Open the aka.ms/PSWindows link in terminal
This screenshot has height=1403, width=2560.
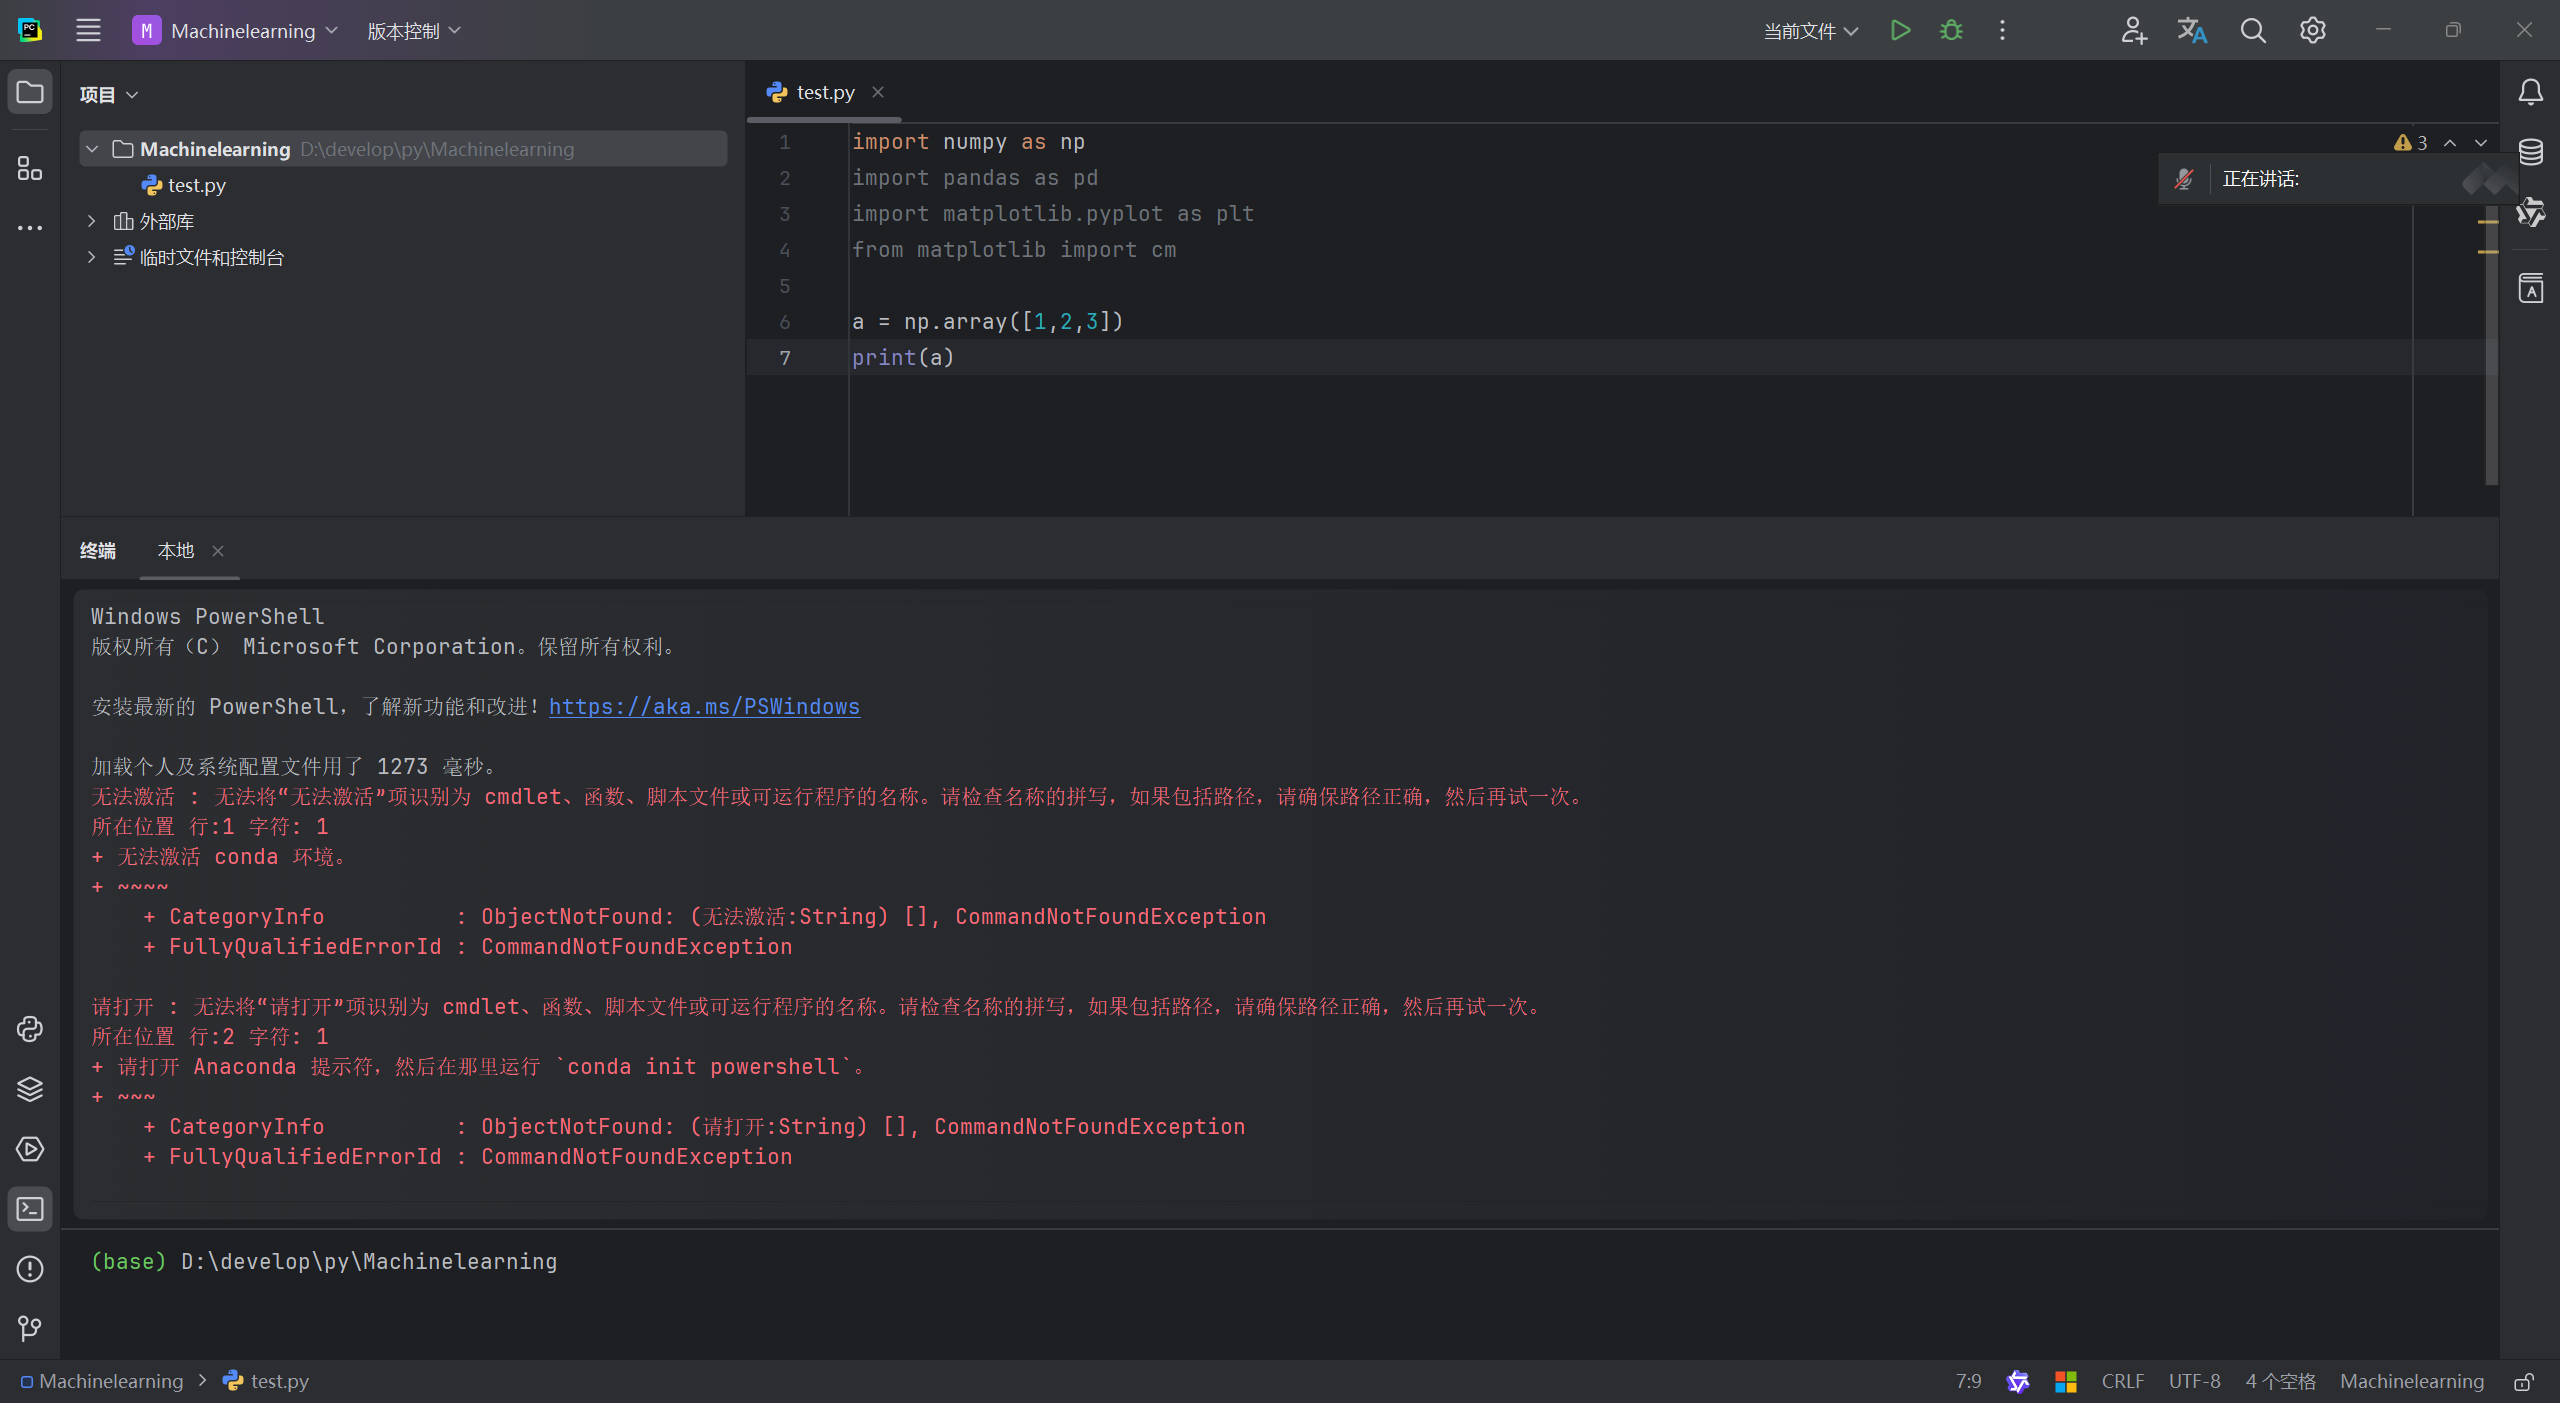pos(704,707)
